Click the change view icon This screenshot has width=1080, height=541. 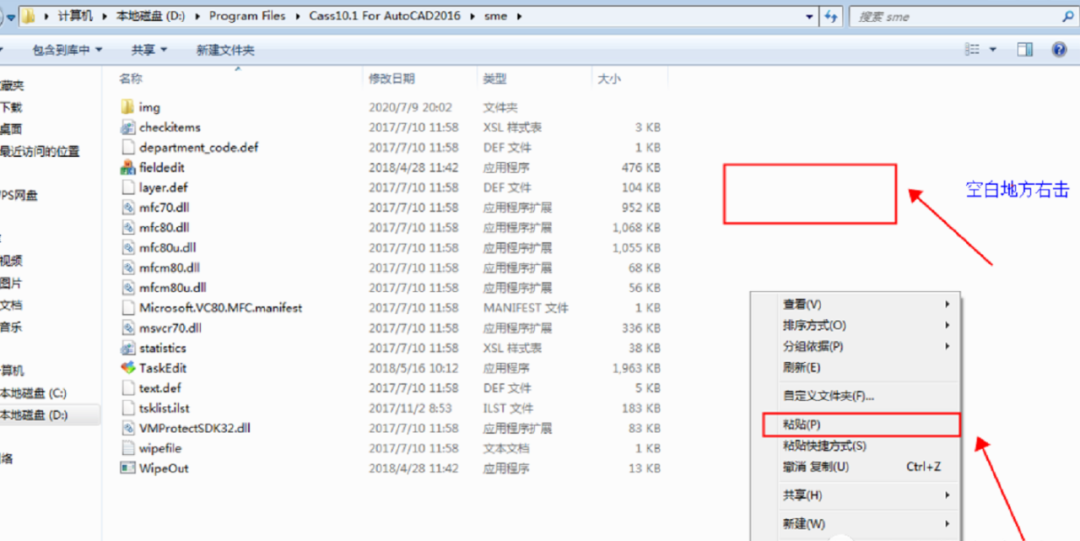(973, 49)
